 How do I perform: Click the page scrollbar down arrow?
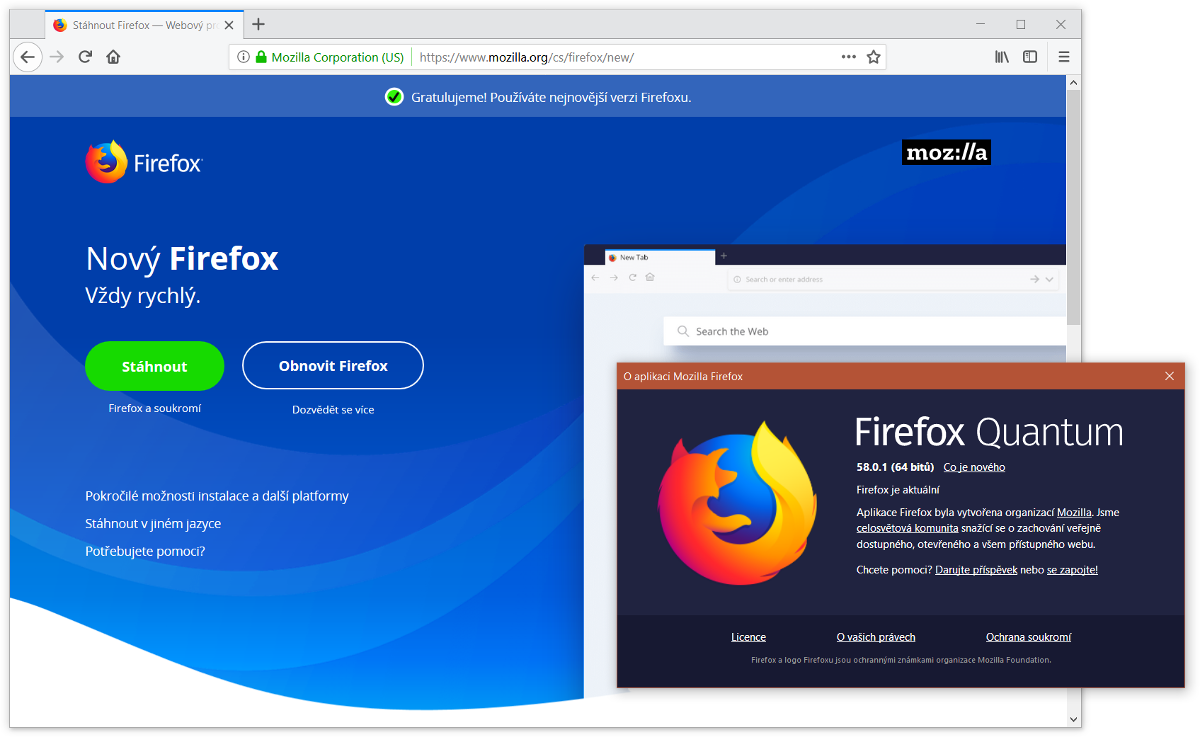click(1074, 719)
